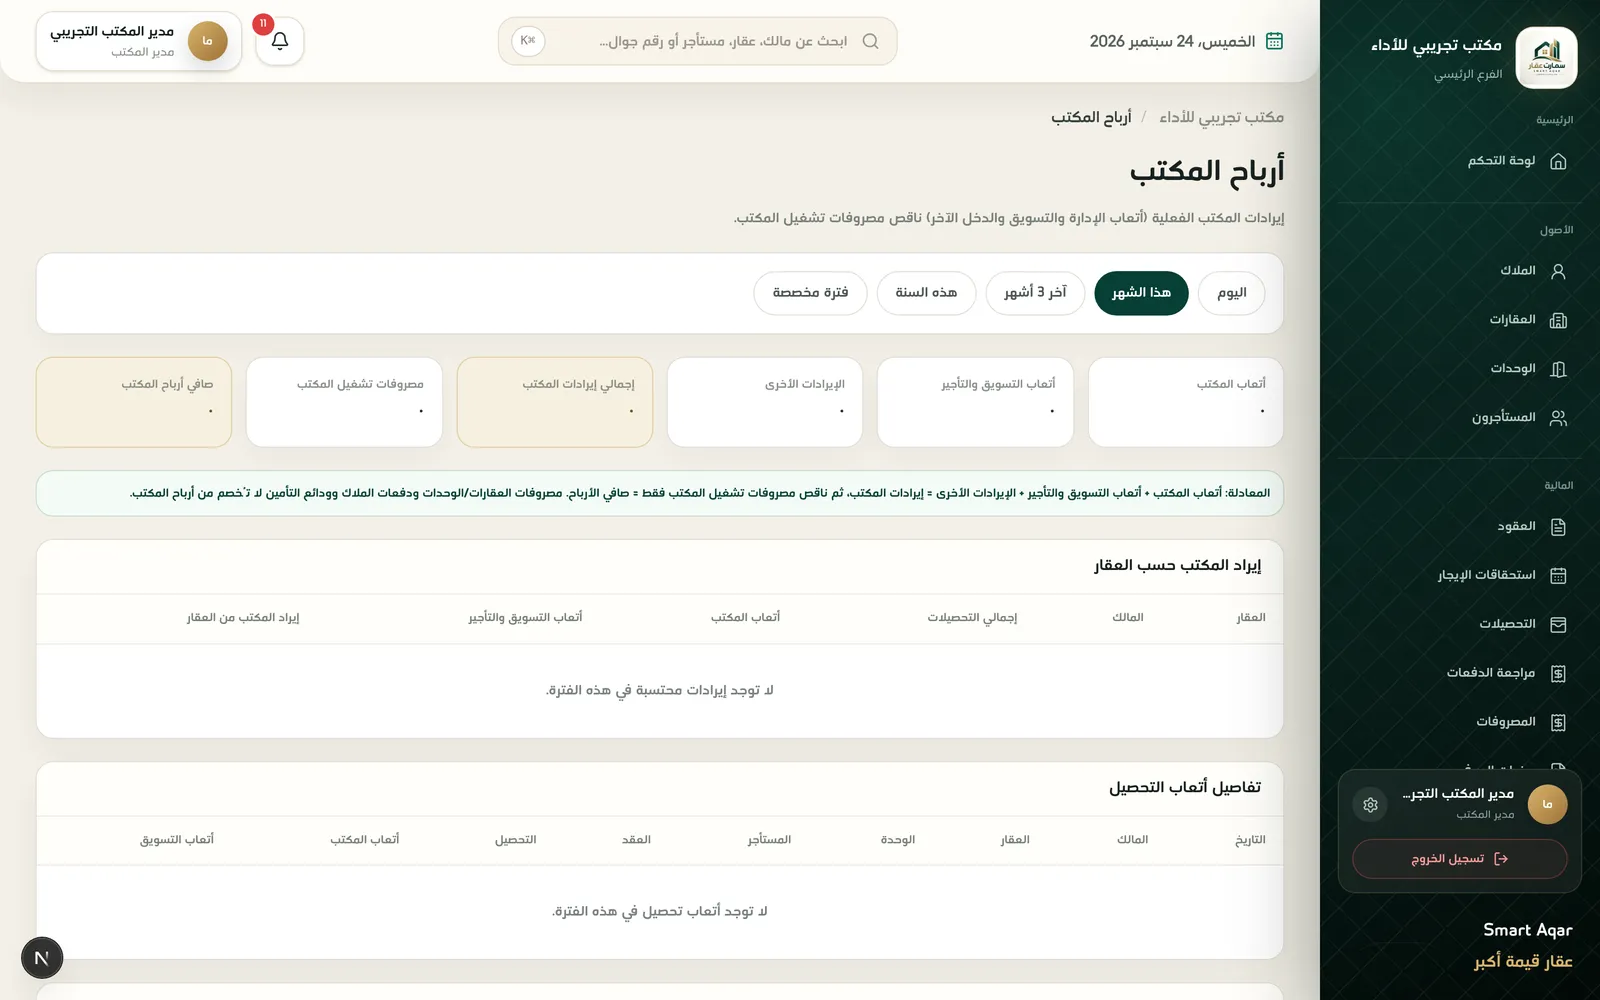Click the أتعاب التسويق والتأجير summary card
1600x1000 pixels.
coord(975,402)
